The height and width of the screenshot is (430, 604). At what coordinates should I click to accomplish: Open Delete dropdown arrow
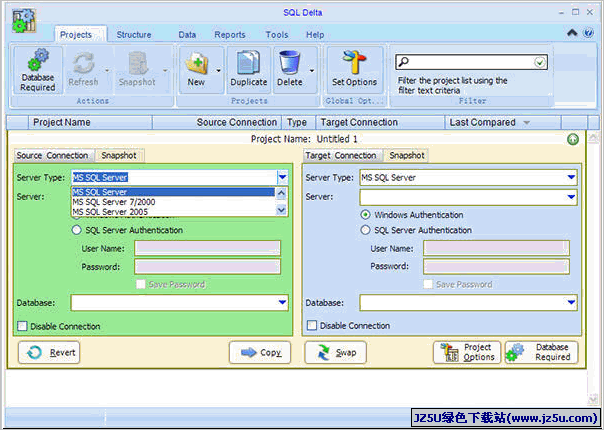coord(312,71)
